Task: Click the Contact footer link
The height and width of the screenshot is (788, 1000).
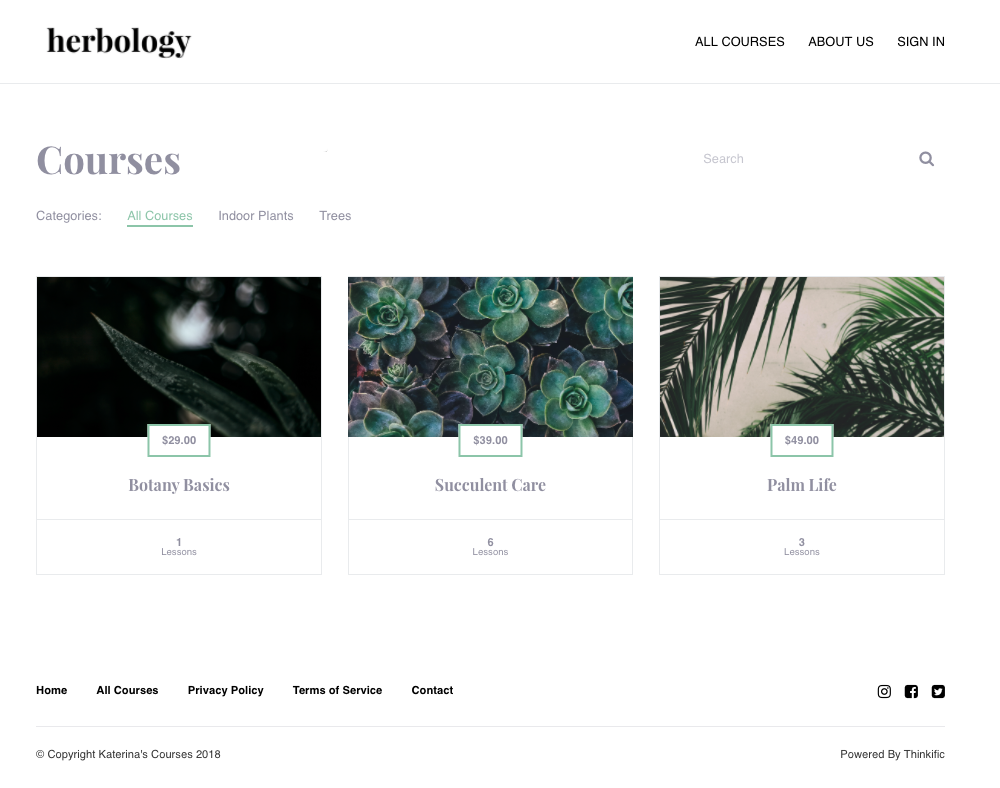Action: tap(432, 690)
